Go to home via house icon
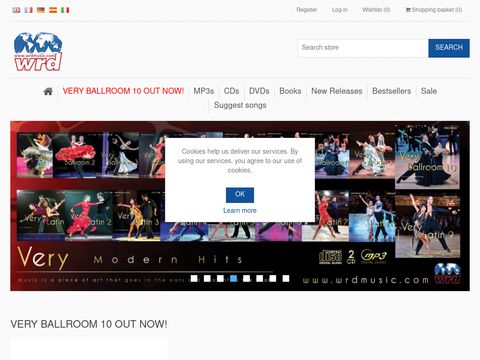 point(48,91)
